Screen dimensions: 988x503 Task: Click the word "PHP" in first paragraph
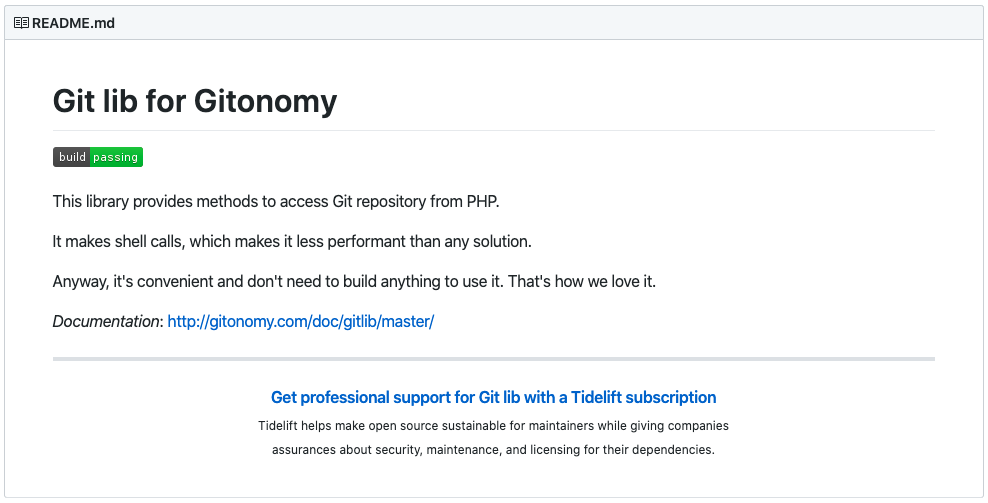pyautogui.click(x=482, y=202)
